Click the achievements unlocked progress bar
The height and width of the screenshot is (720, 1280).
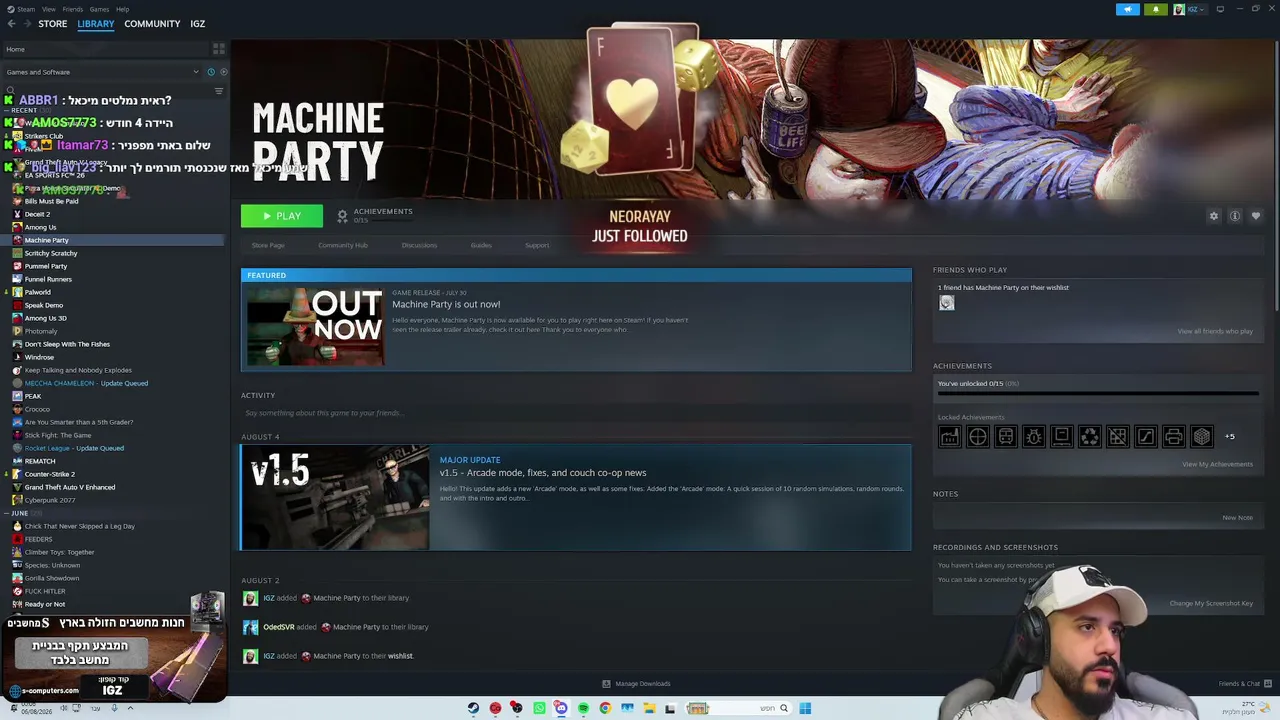pos(1098,393)
